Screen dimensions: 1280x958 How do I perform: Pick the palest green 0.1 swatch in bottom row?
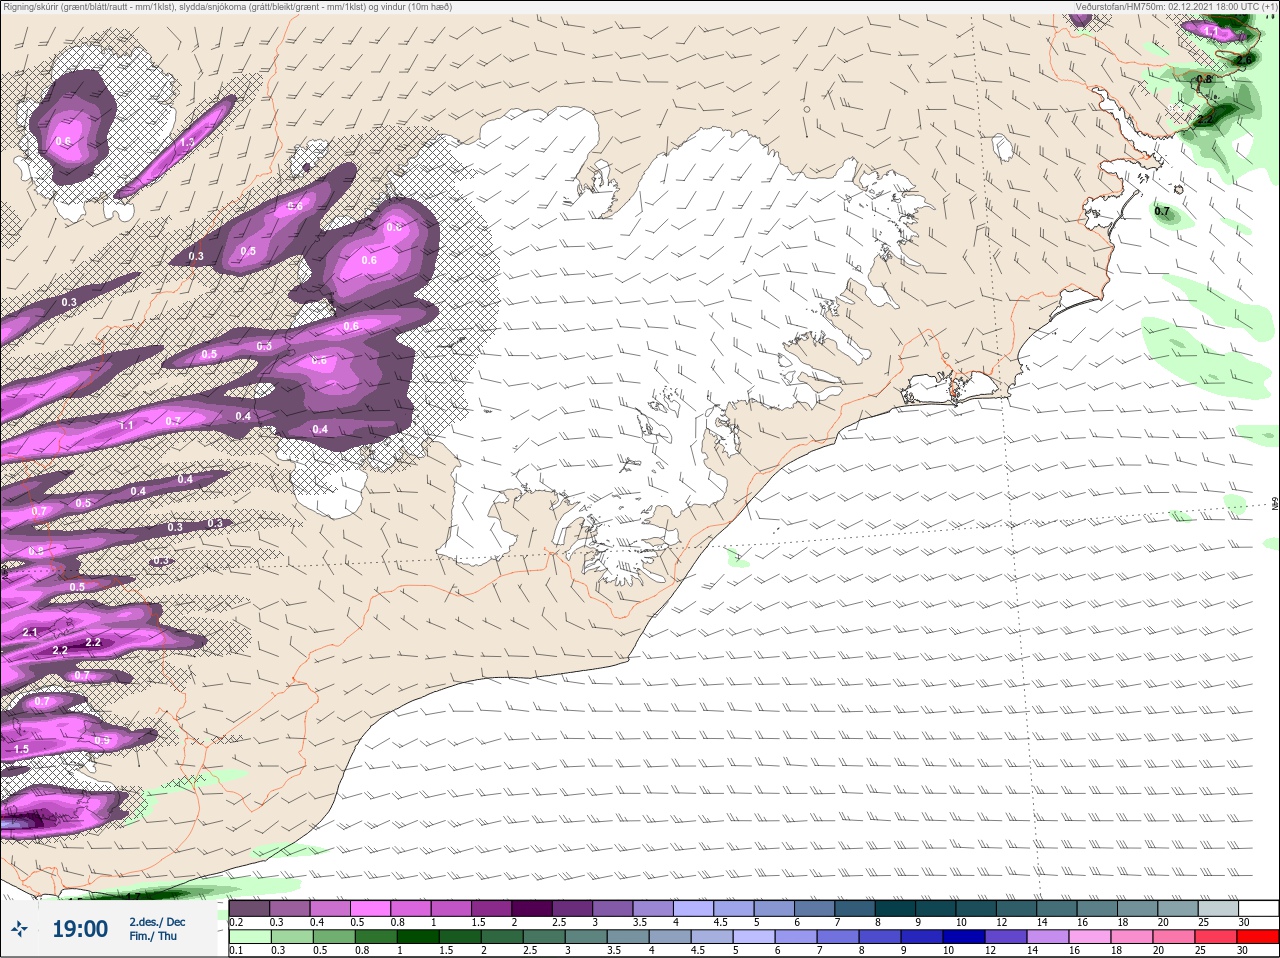[x=249, y=937]
